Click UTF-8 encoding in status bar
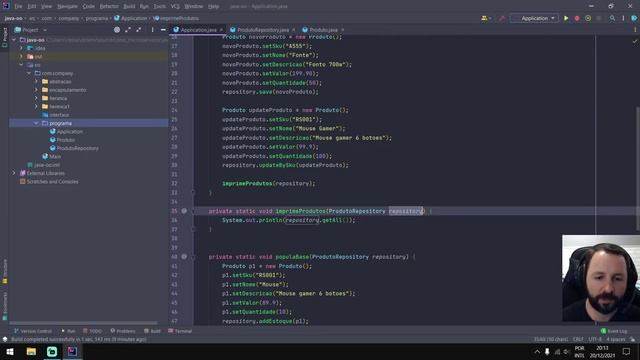640x360 pixels. tap(595, 339)
